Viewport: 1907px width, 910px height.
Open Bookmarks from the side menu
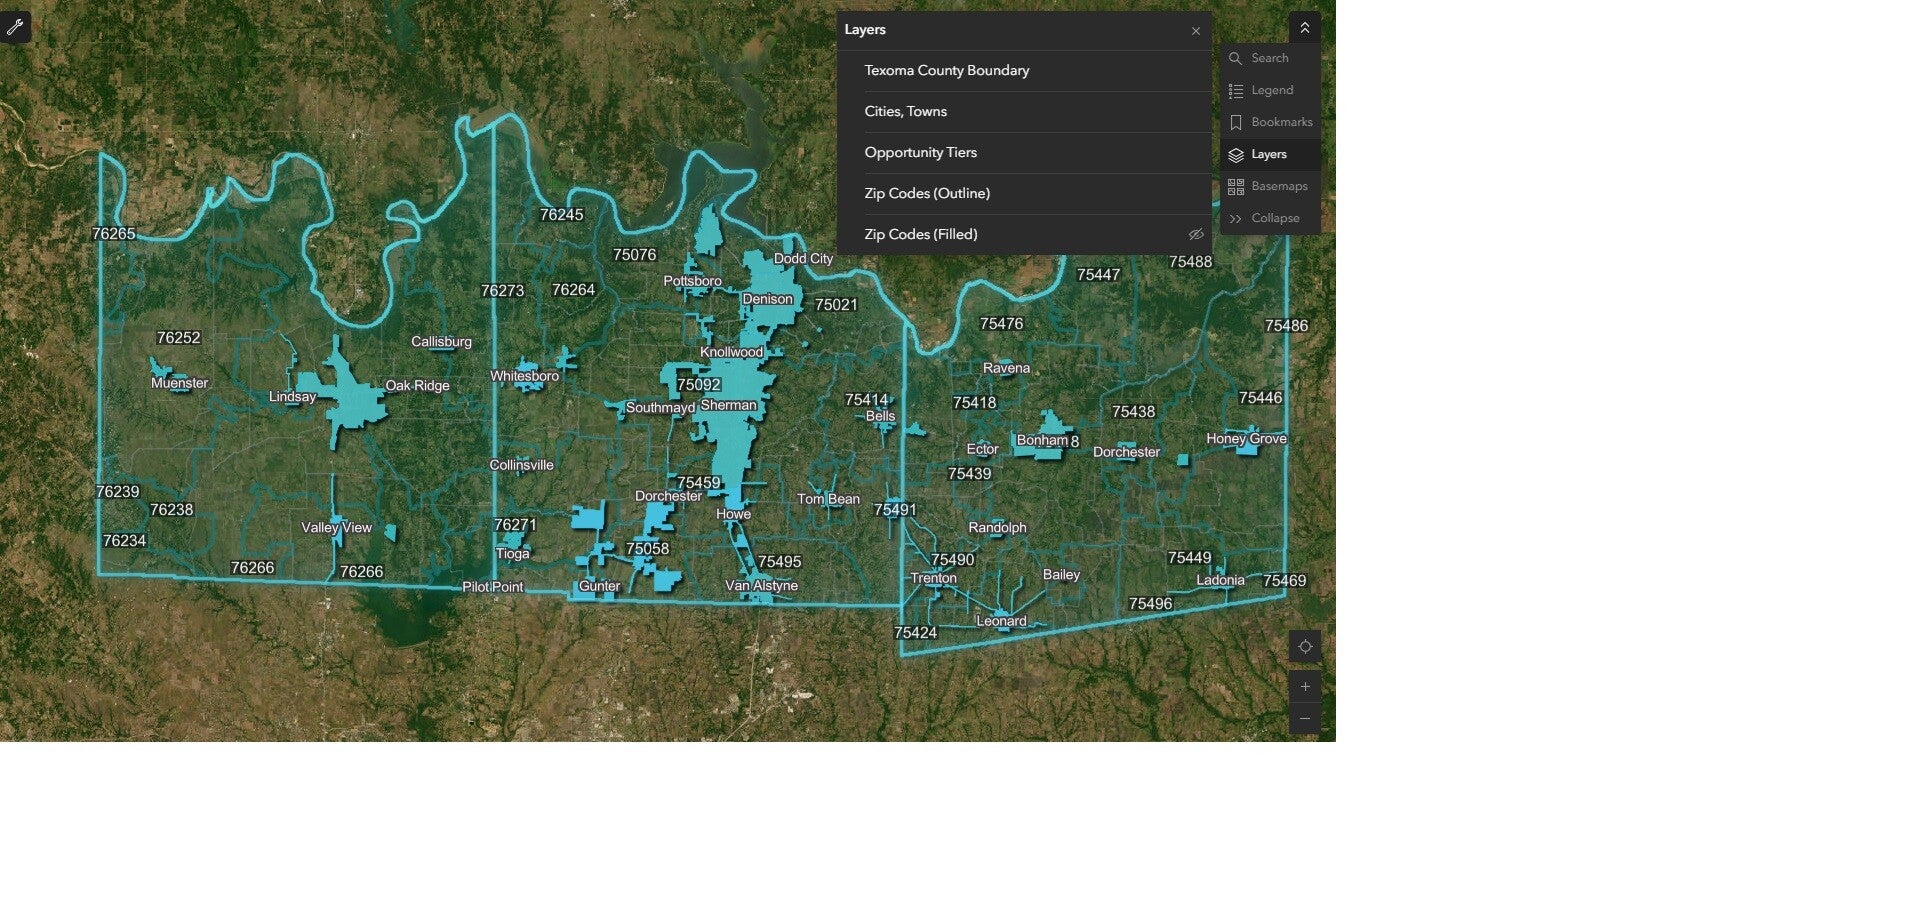(1270, 122)
